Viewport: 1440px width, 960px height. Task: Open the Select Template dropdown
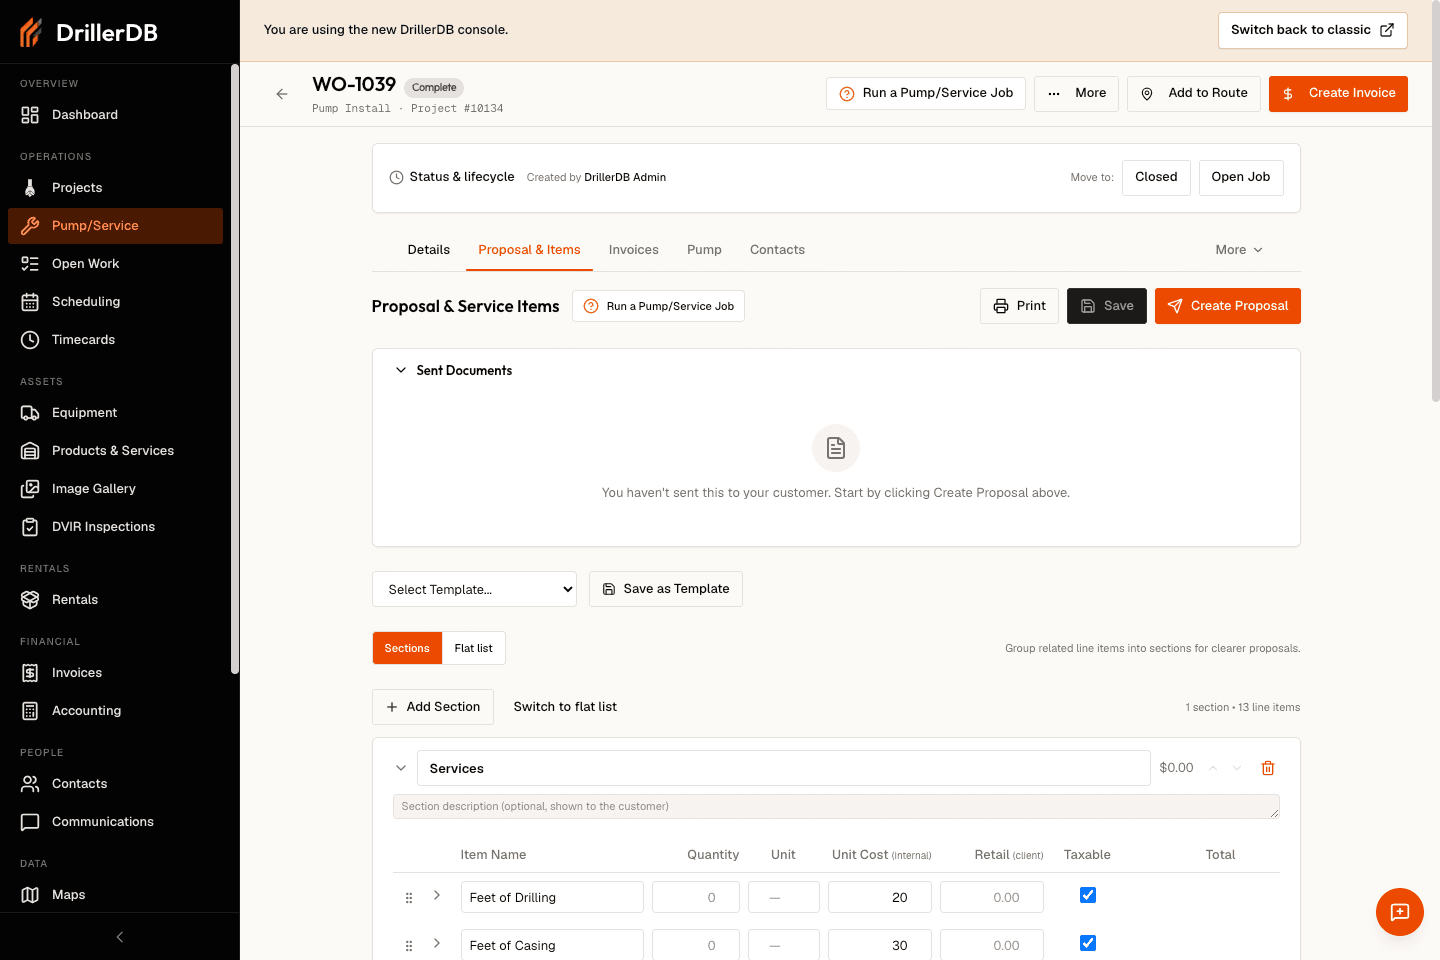(474, 589)
